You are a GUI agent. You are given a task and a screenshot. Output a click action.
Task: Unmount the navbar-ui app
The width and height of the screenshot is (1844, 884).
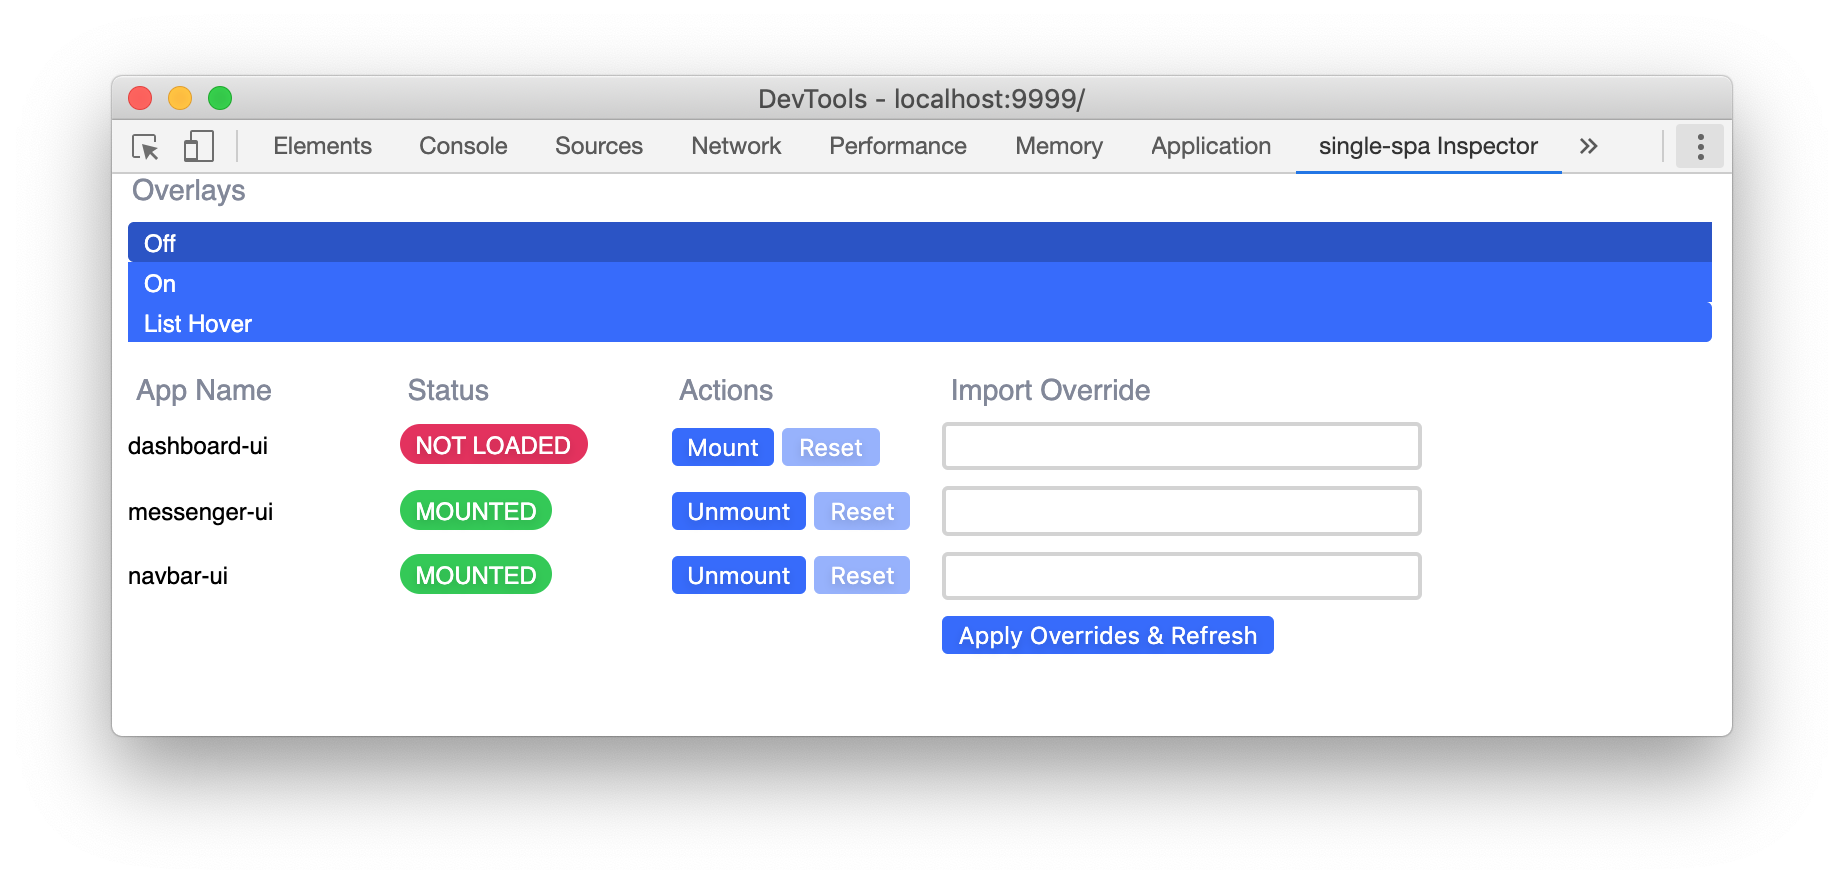(739, 575)
